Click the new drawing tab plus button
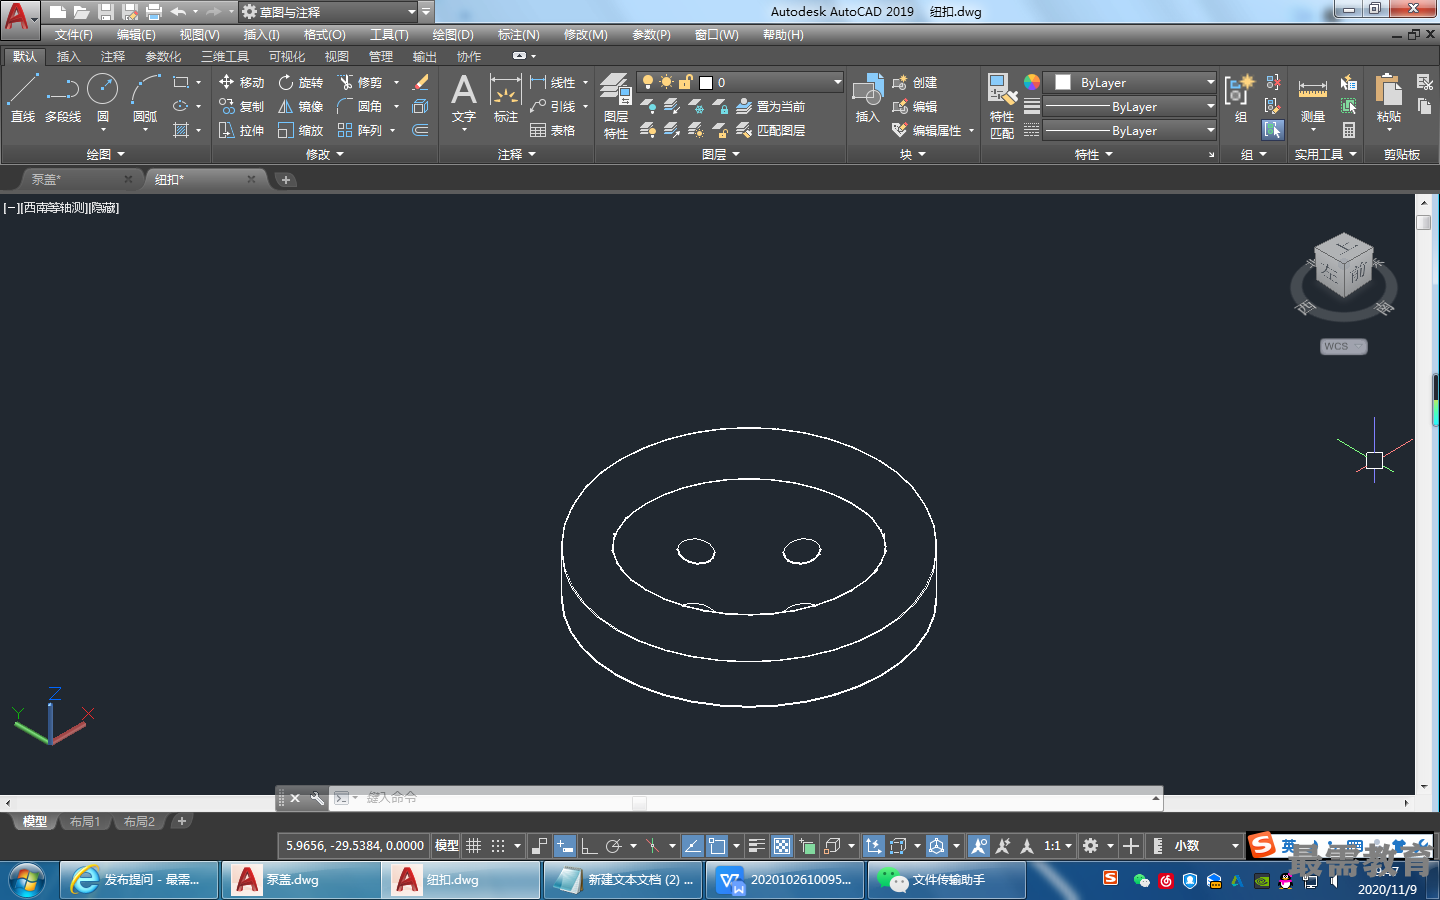 click(286, 180)
